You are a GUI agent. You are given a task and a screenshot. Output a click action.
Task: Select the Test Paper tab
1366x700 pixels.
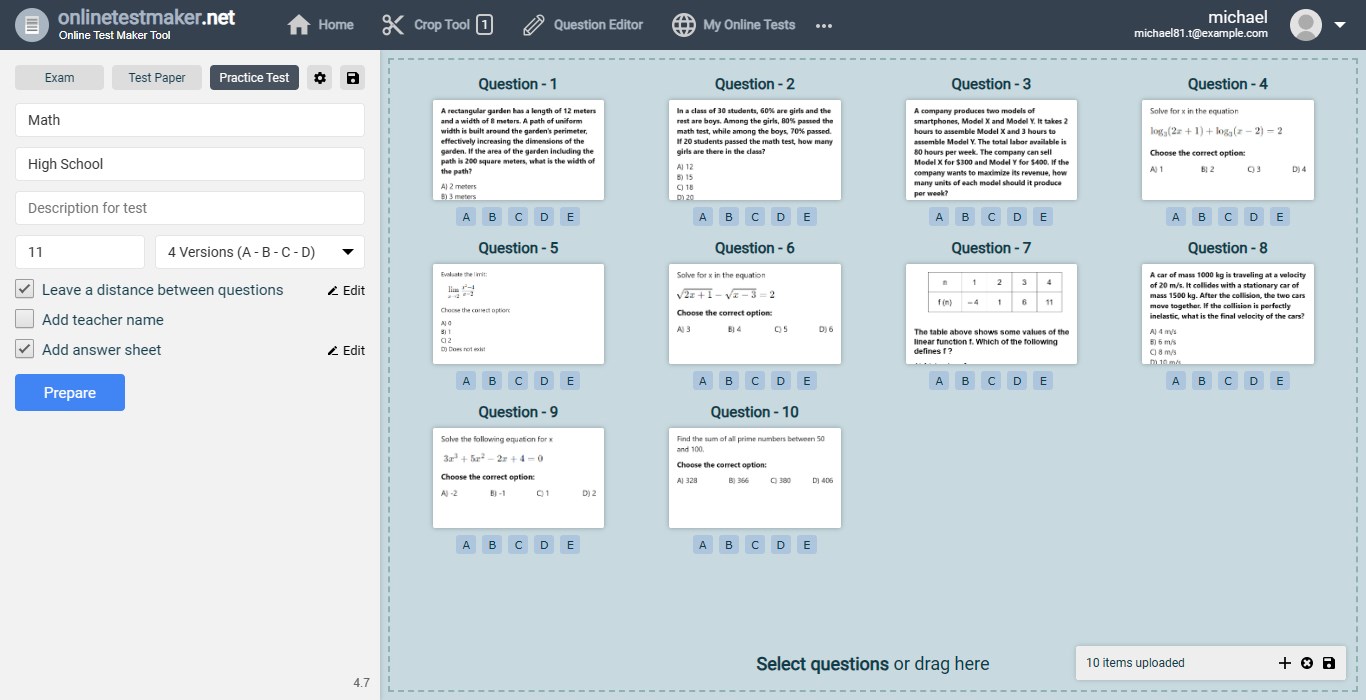click(x=157, y=78)
